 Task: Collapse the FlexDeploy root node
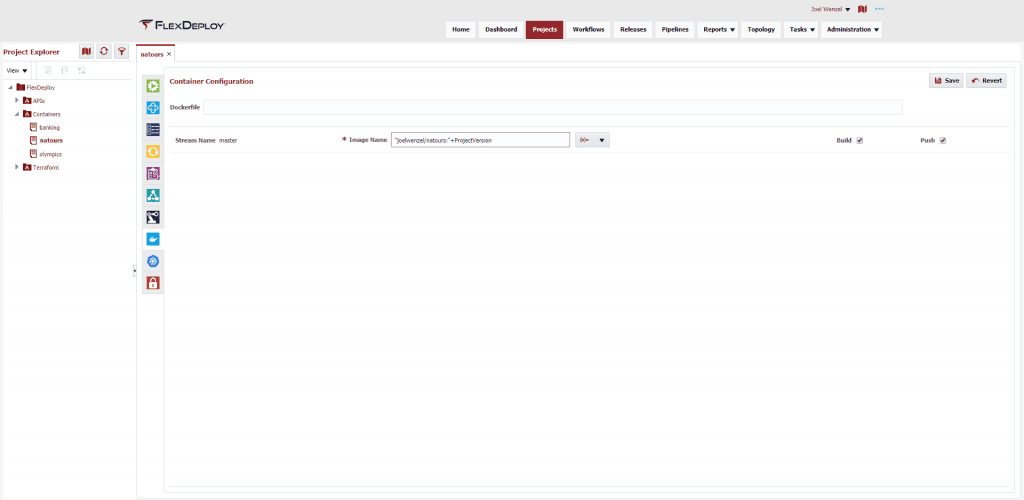point(10,87)
